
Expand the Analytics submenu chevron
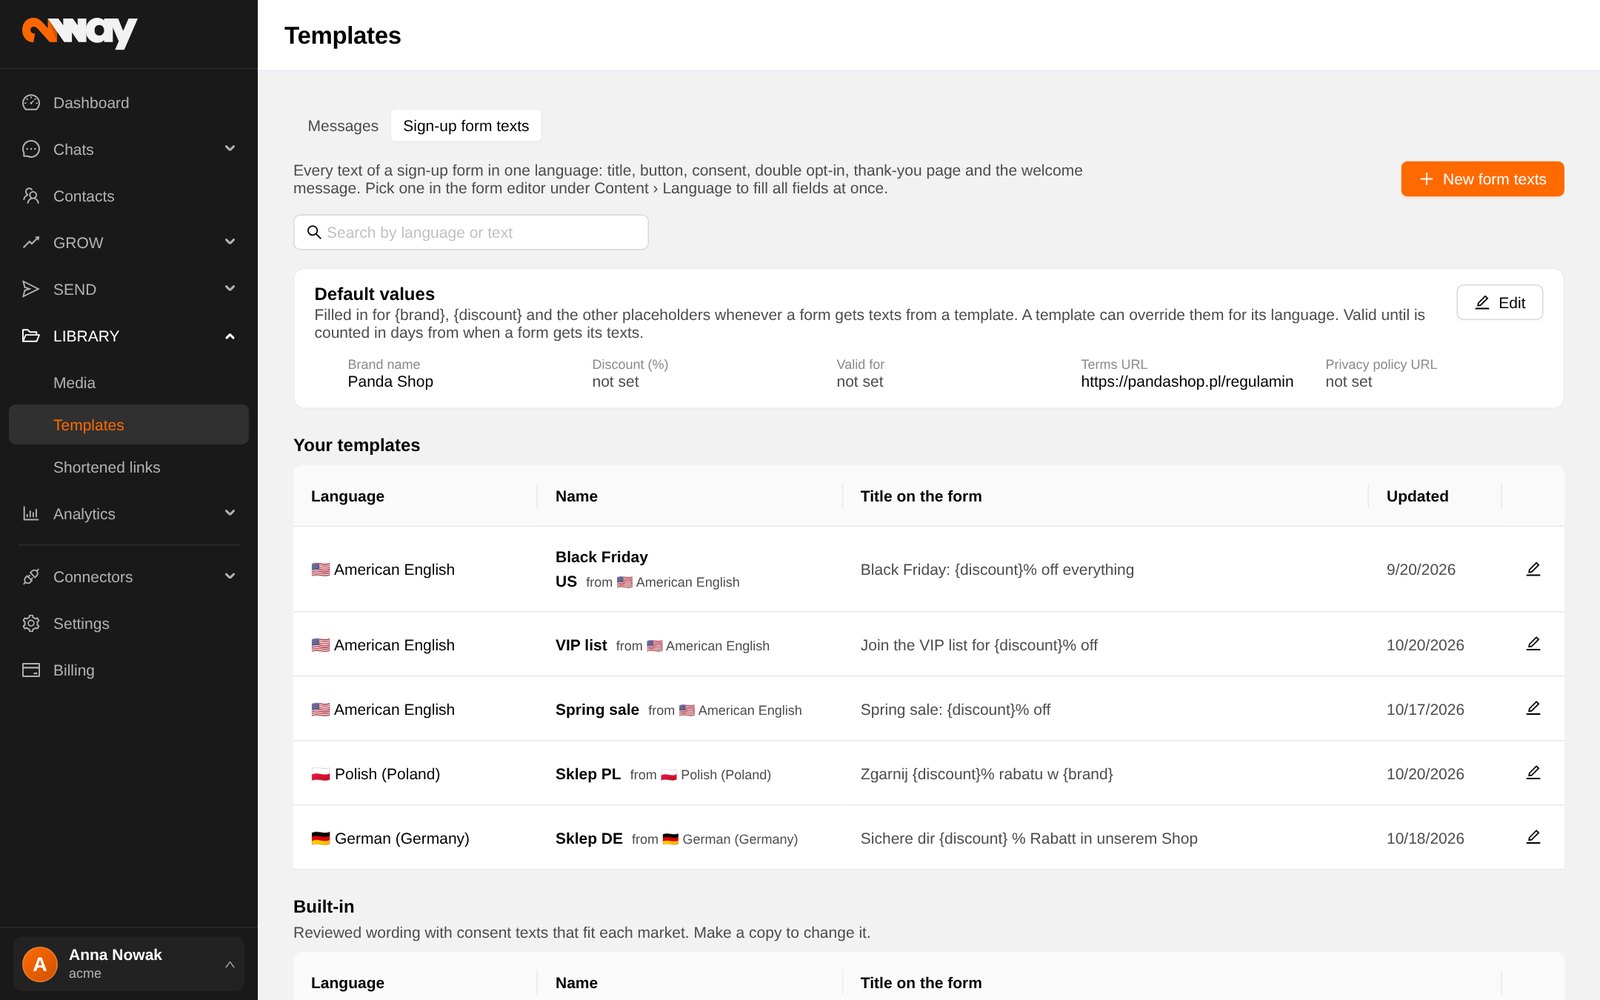point(230,514)
